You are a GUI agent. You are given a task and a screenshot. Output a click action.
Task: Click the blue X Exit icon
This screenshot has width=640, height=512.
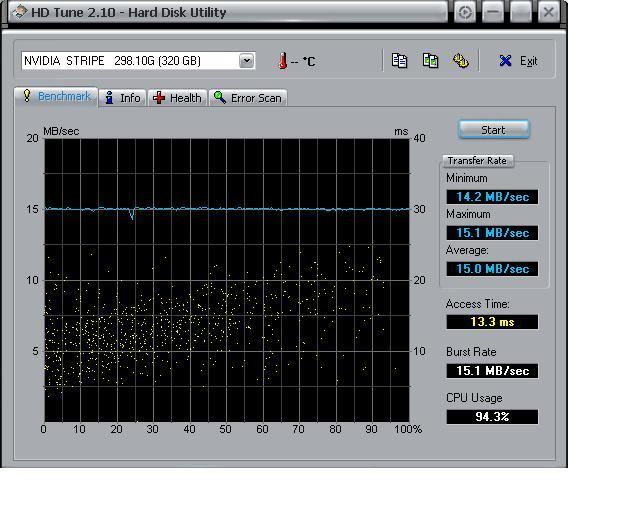coord(505,61)
